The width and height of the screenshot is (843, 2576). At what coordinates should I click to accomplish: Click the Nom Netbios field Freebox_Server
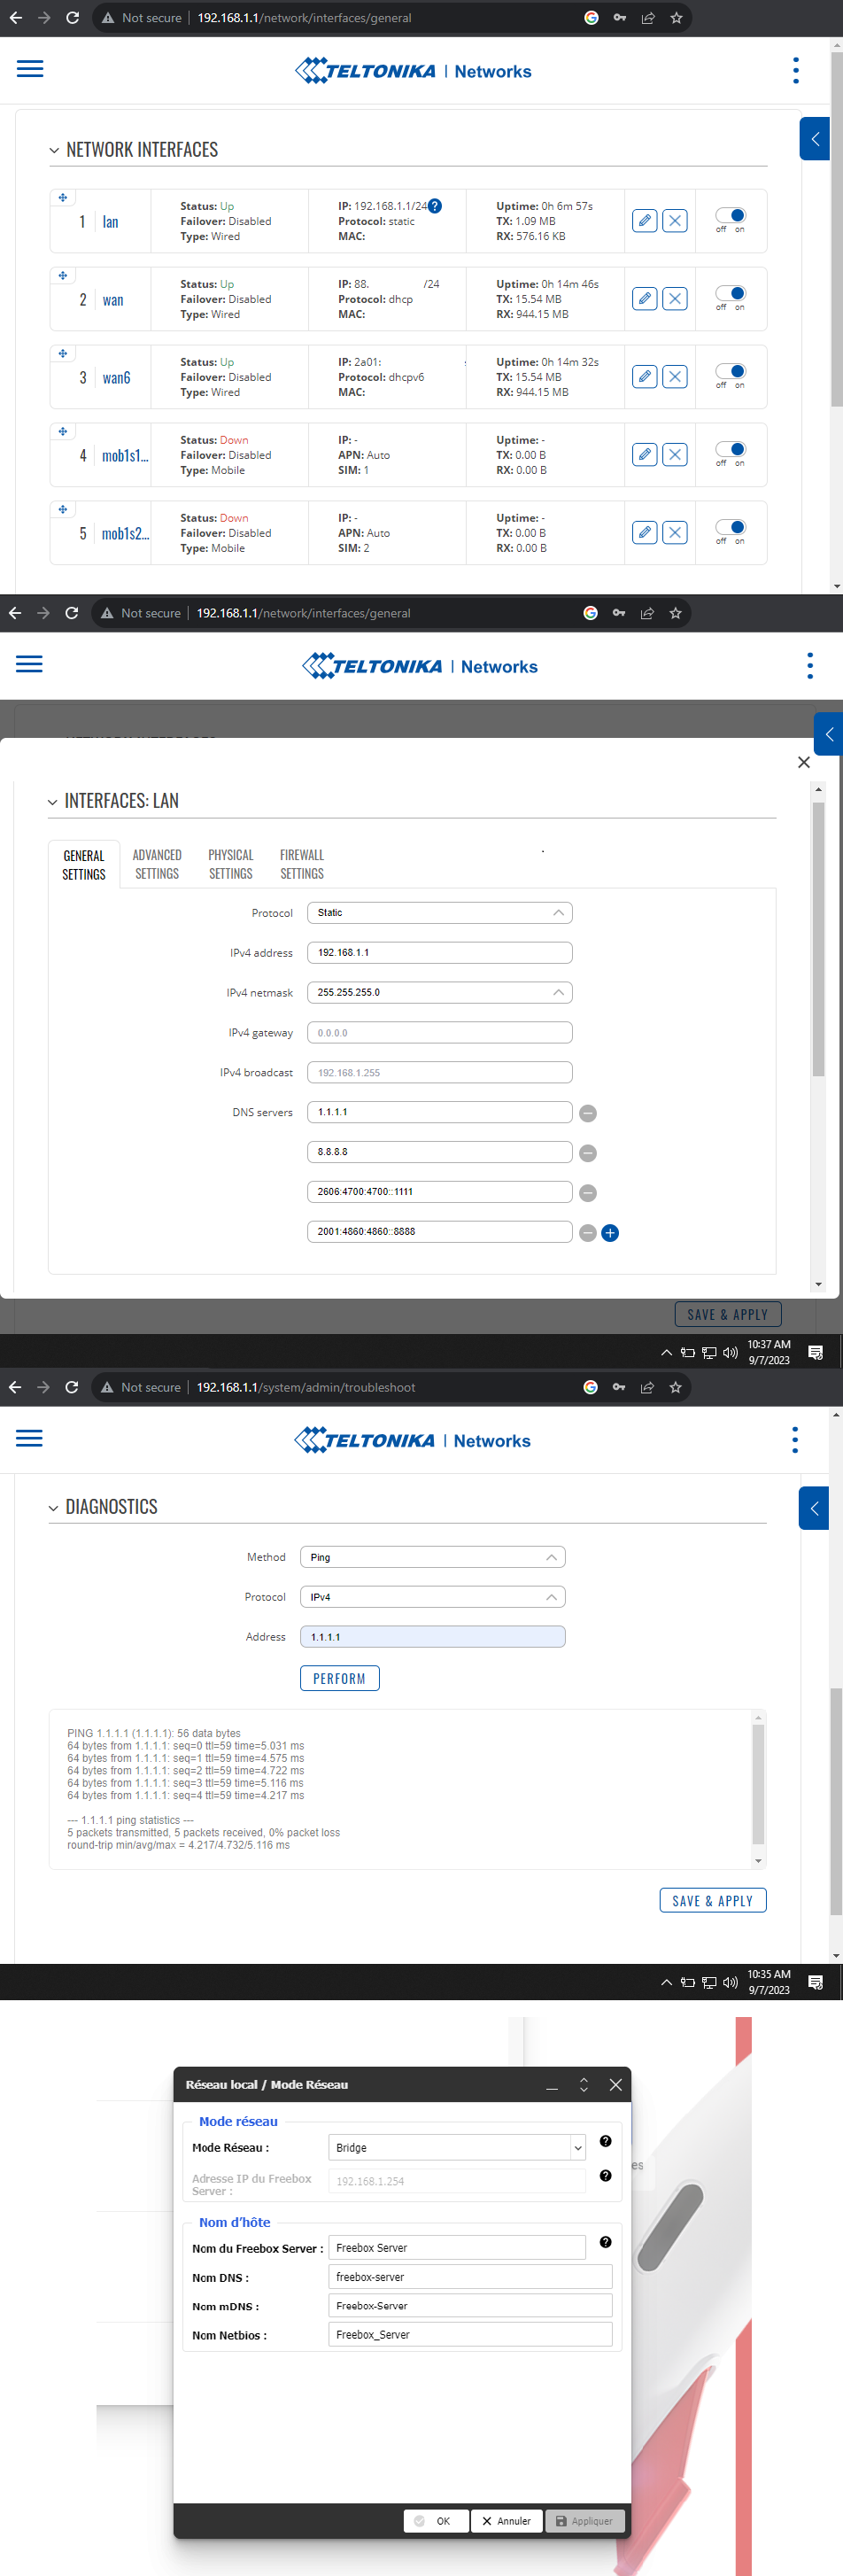(470, 2335)
